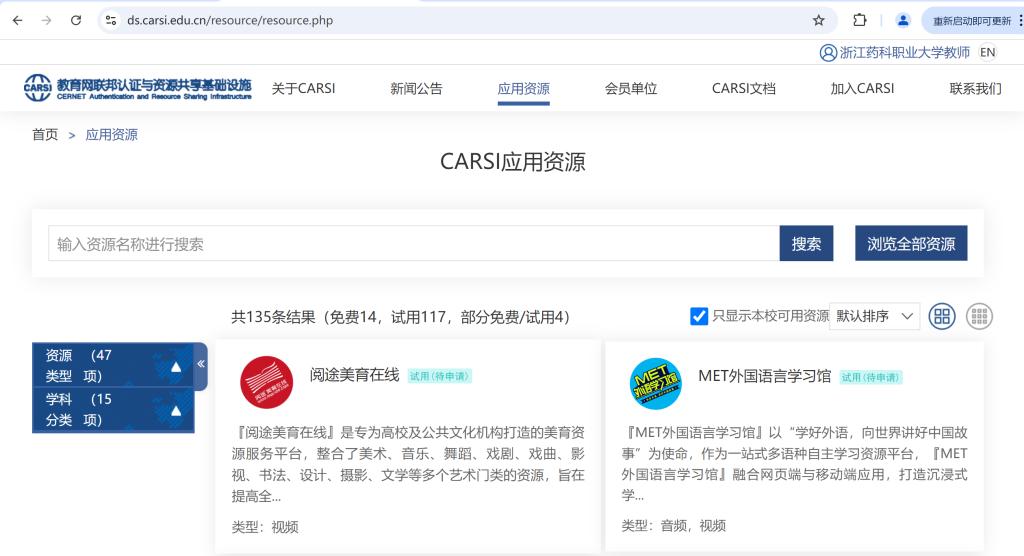Go back with the browser back arrow
The height and width of the screenshot is (556, 1024).
18,20
